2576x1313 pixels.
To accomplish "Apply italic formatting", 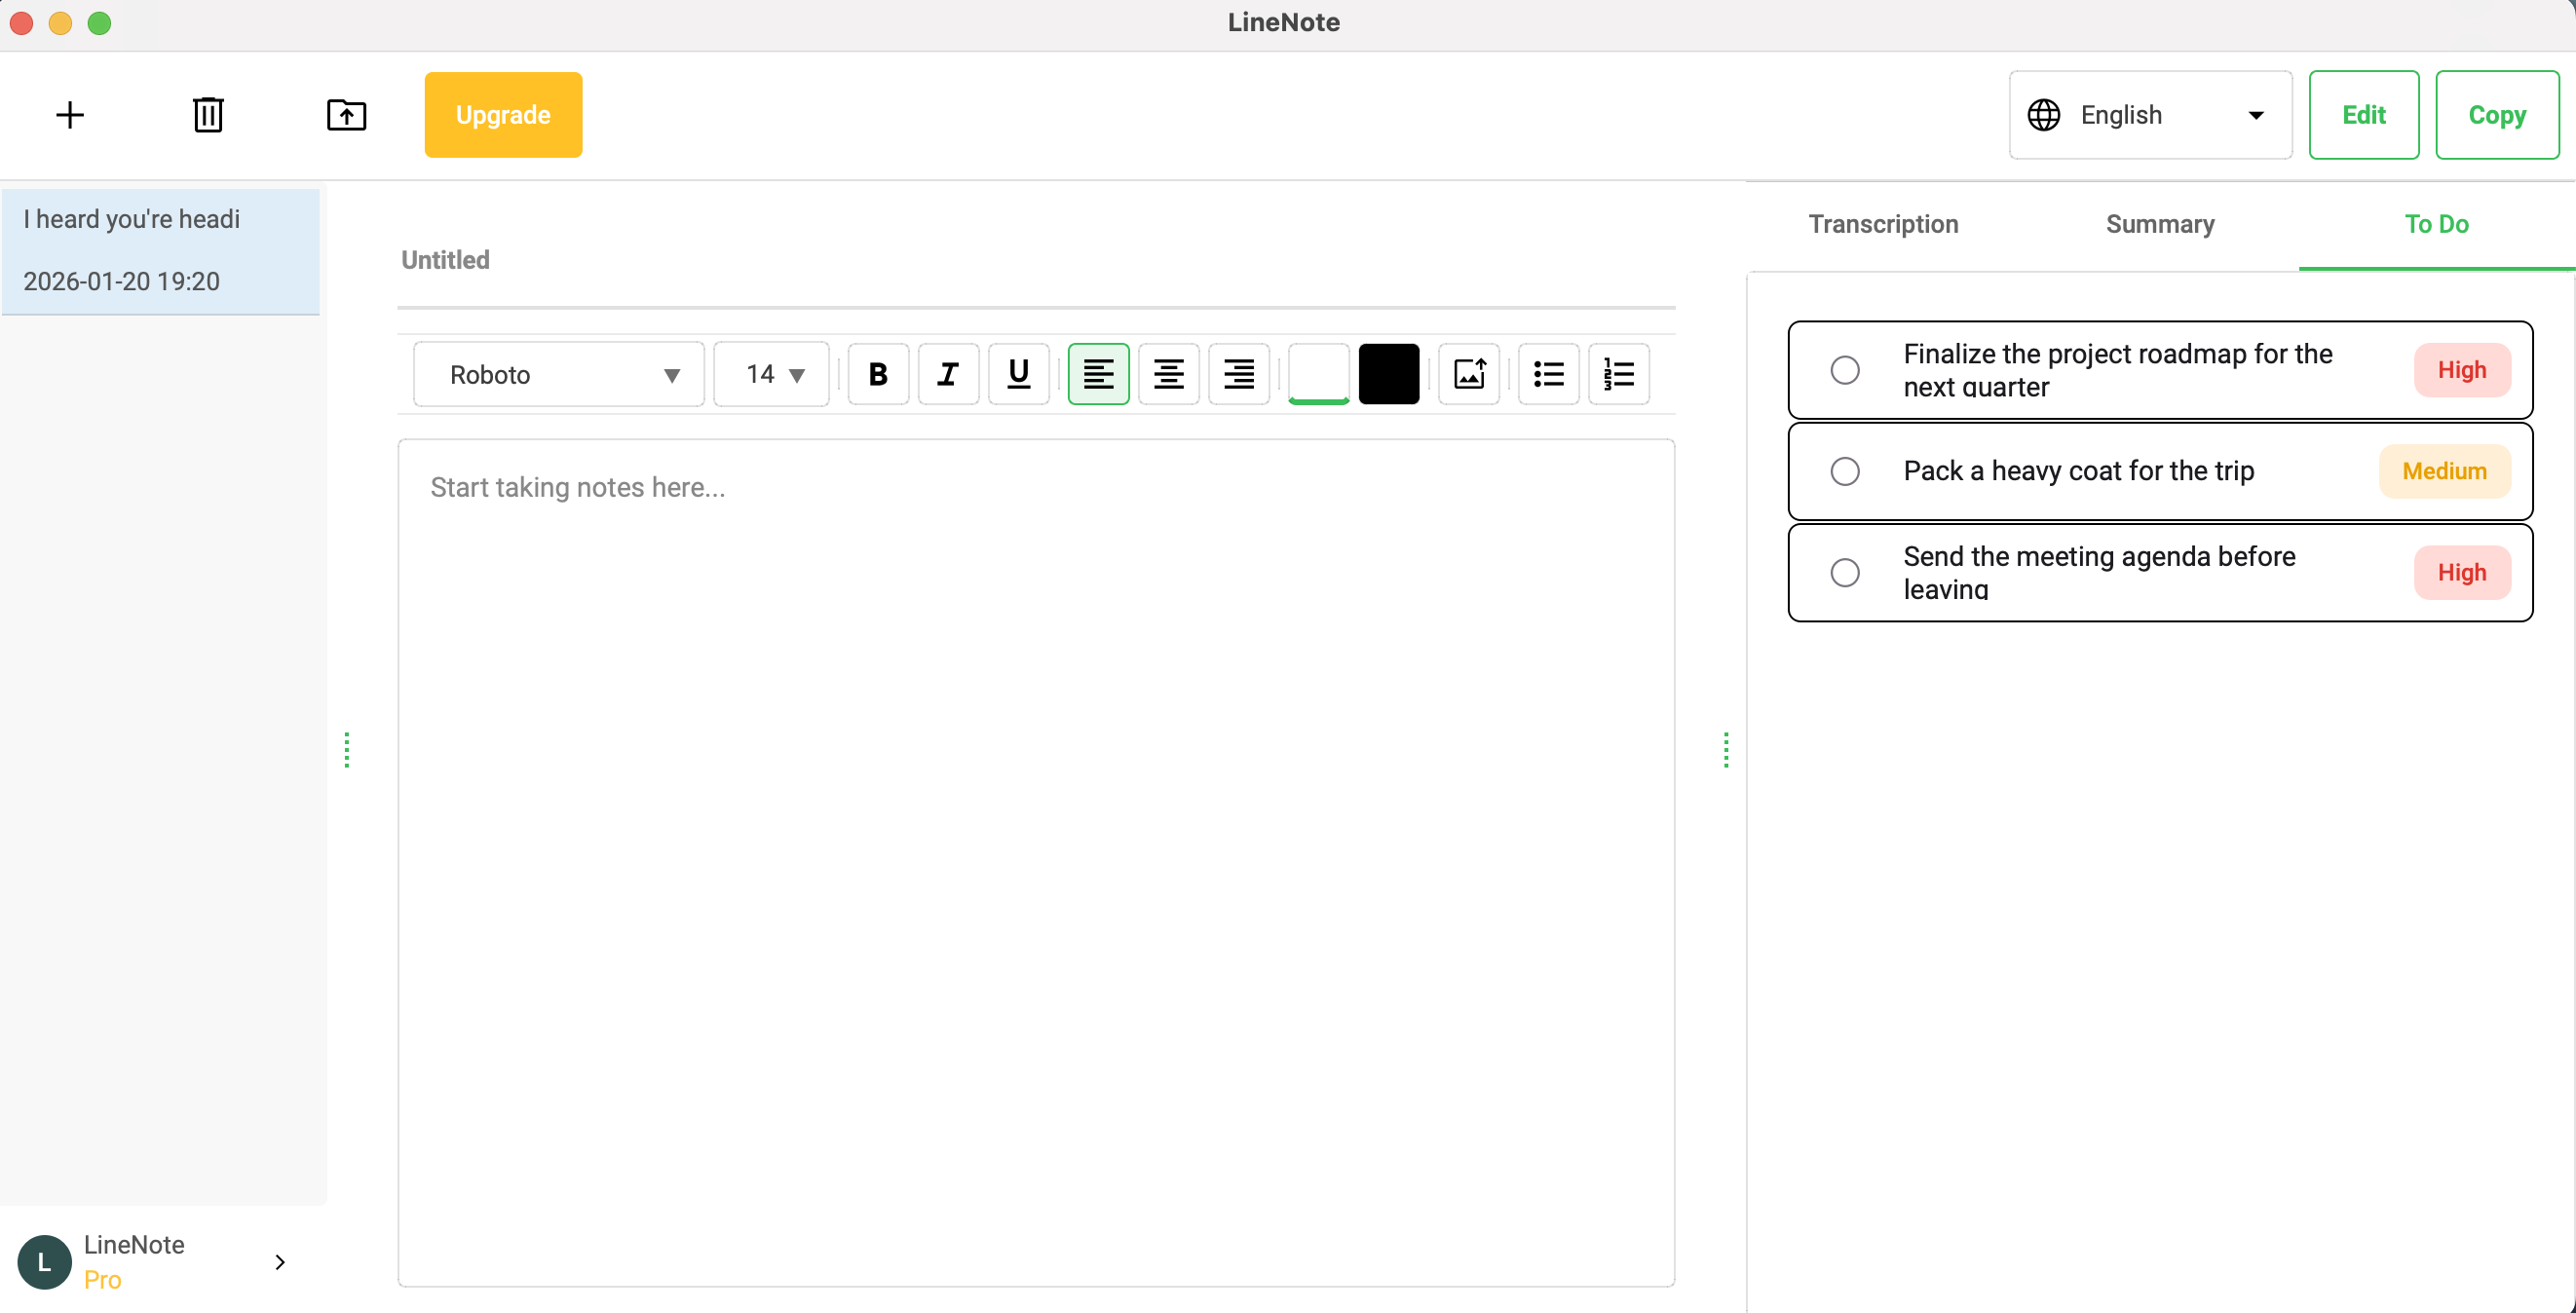I will click(x=948, y=373).
